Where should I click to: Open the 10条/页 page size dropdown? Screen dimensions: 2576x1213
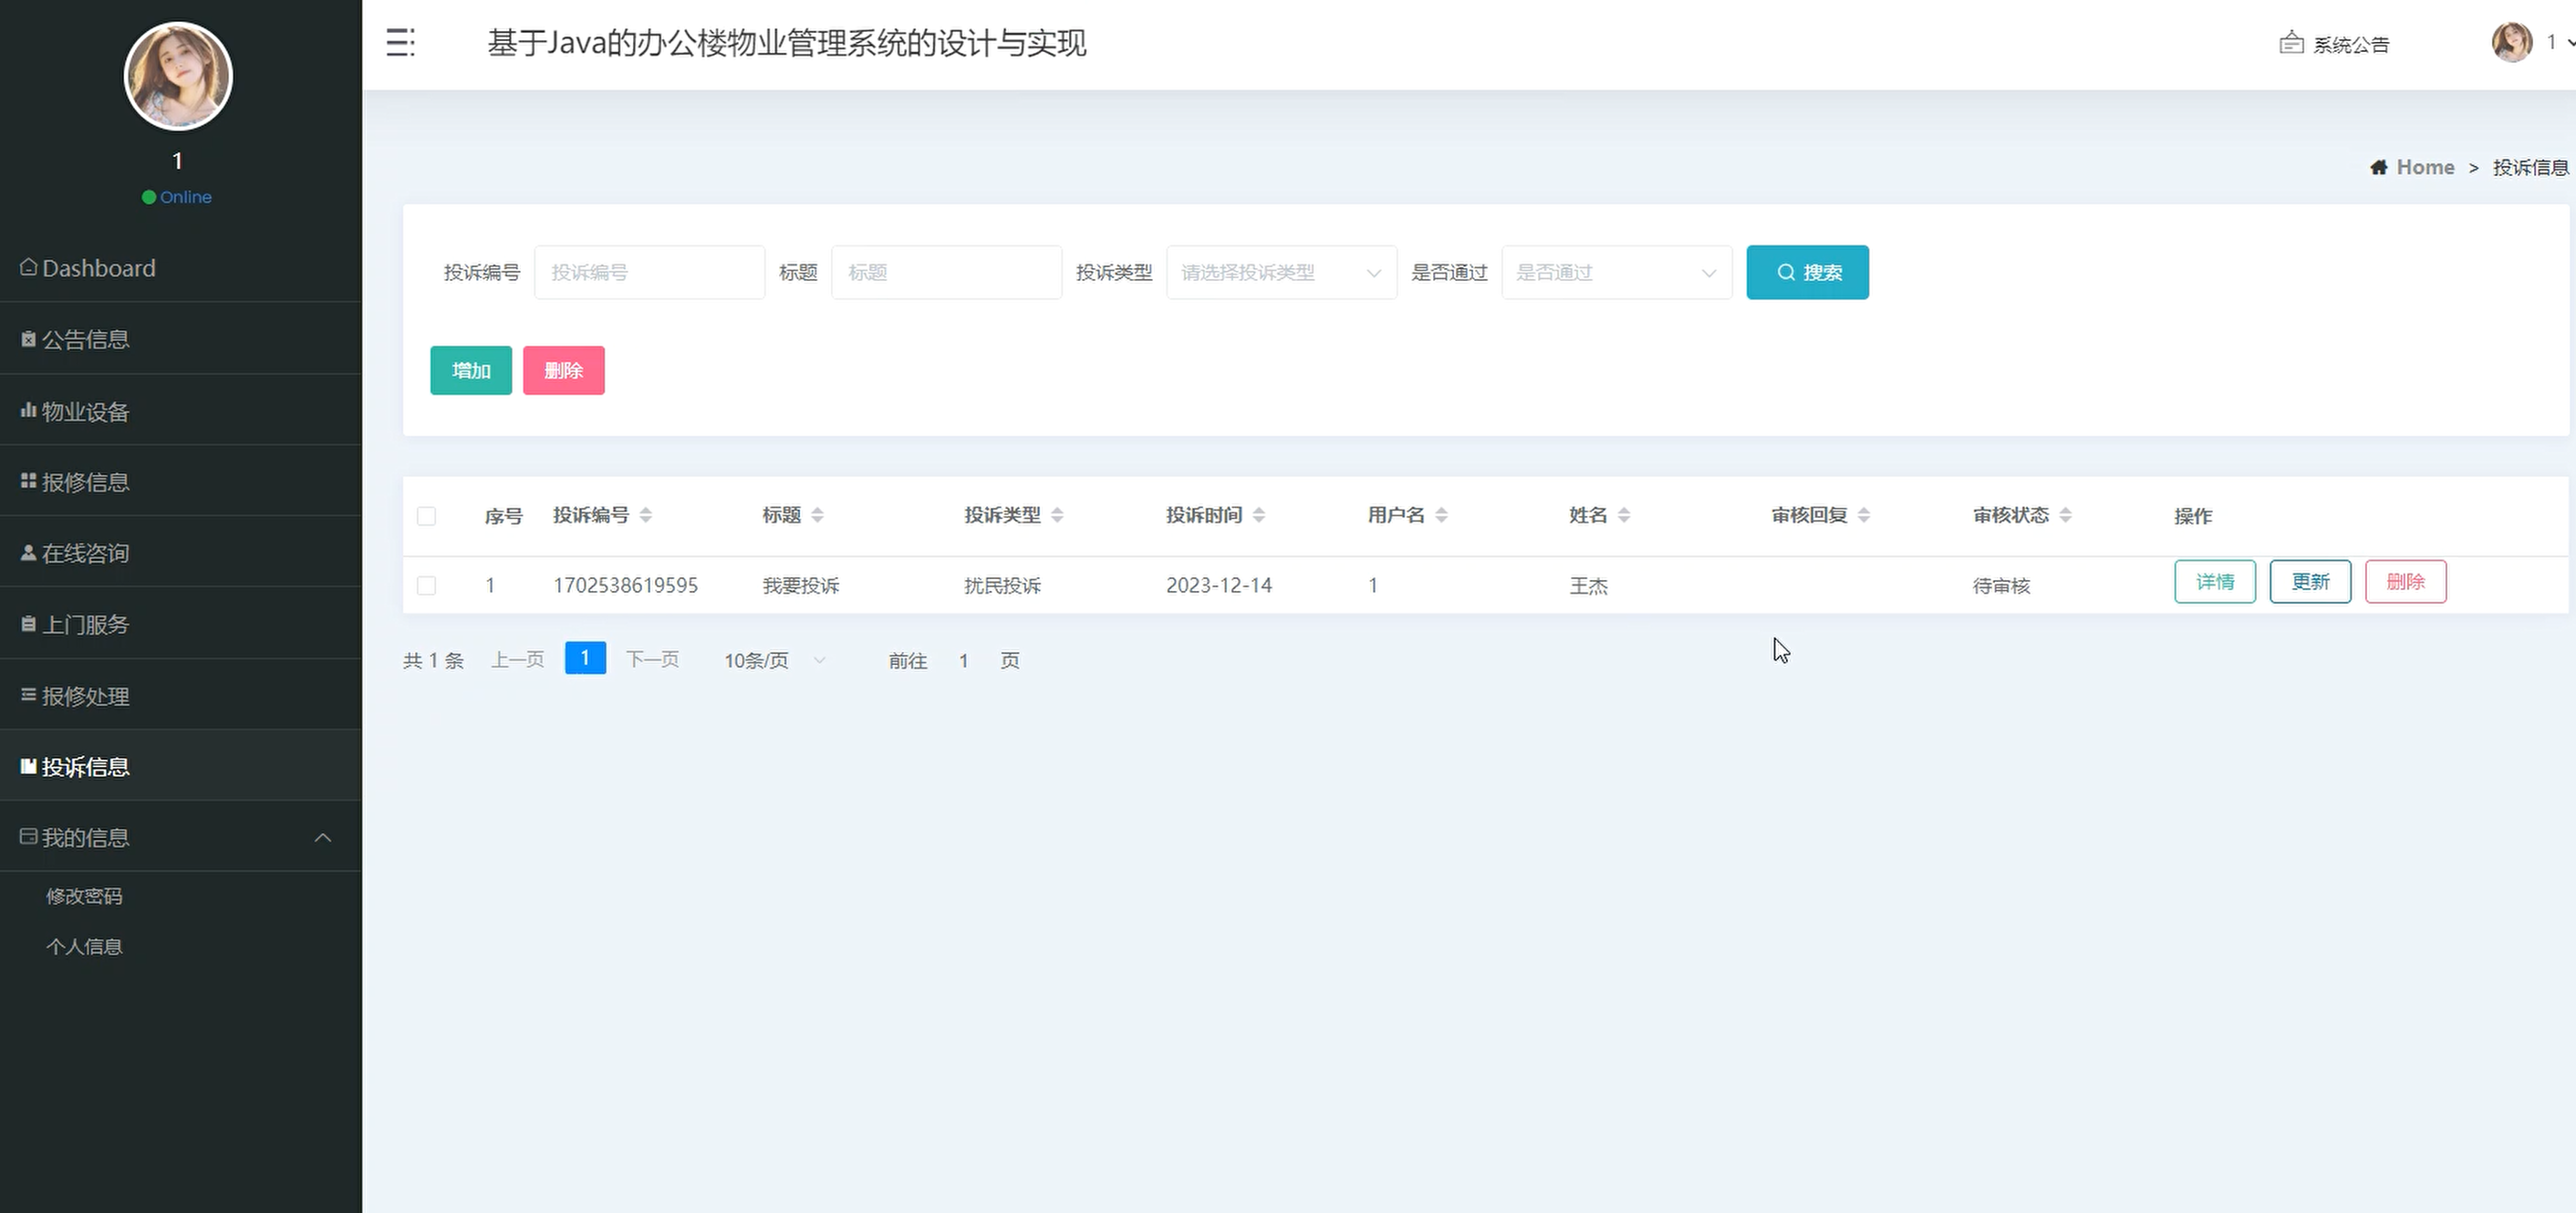(x=774, y=660)
